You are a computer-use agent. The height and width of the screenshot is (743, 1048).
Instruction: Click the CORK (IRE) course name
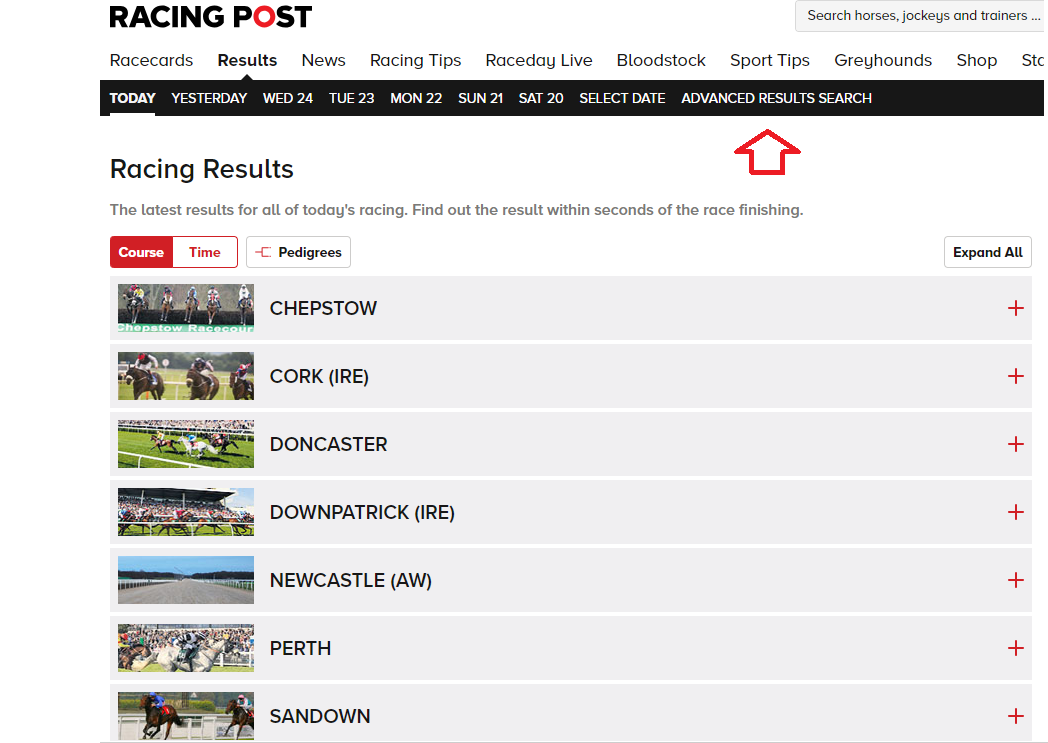click(x=319, y=376)
